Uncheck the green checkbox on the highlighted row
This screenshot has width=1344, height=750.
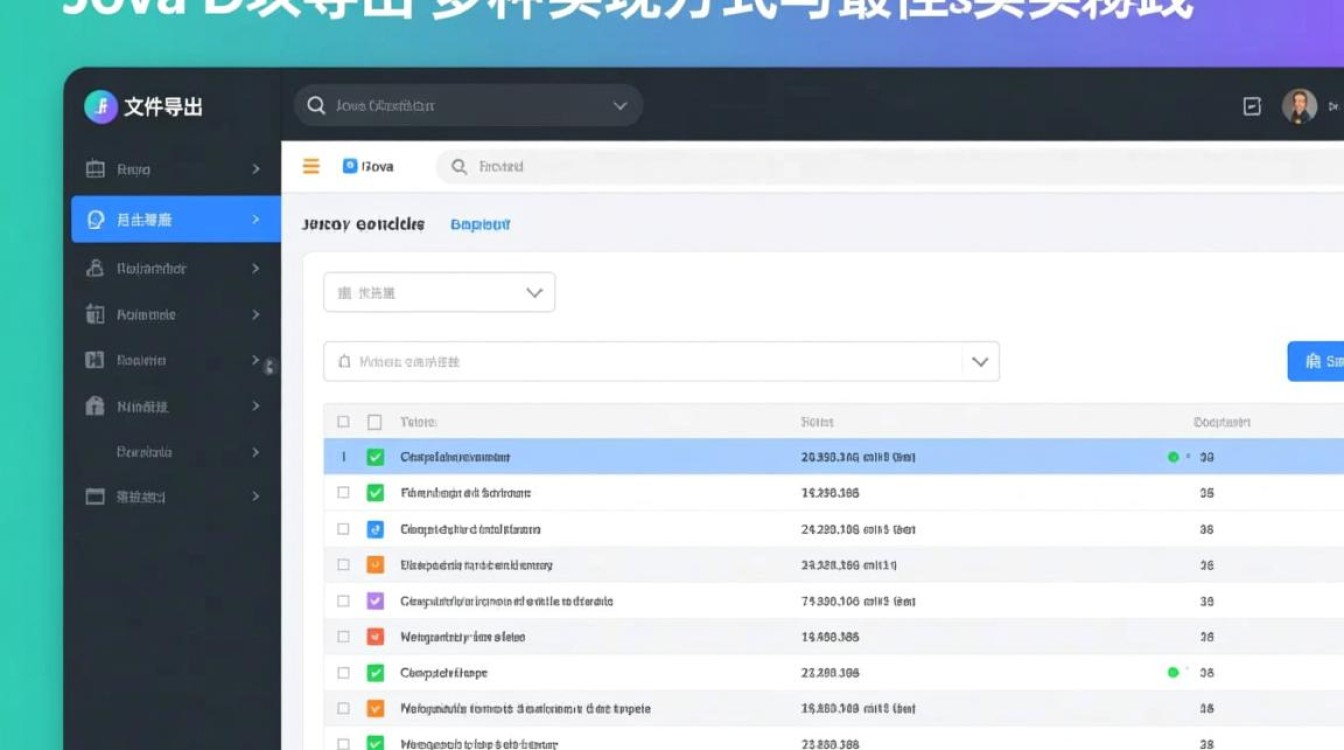click(x=375, y=456)
